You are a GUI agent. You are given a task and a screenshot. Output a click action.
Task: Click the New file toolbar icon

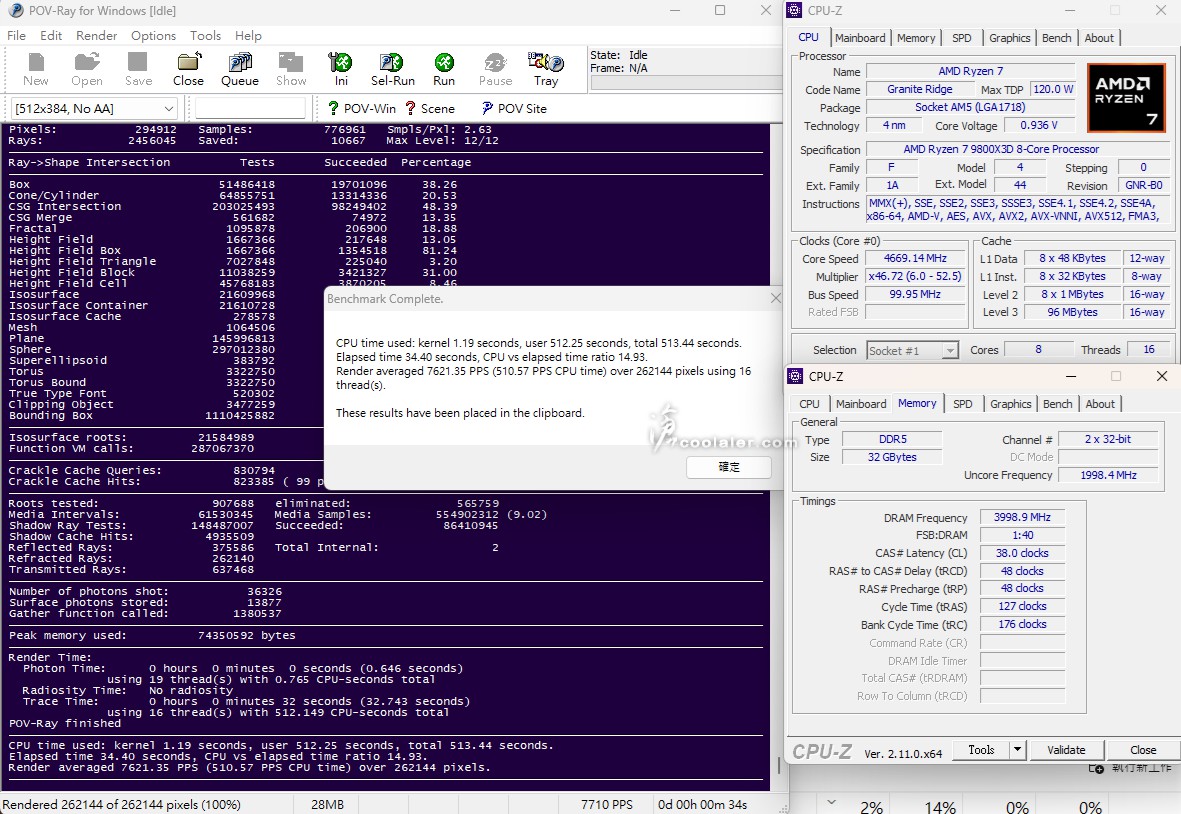coord(35,69)
